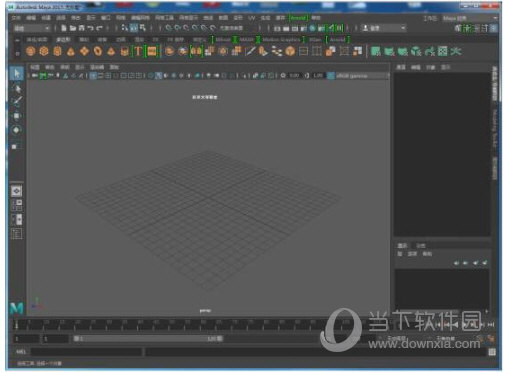Image resolution: width=505 pixels, height=373 pixels.
Task: Click the Mirror shelf icon with green brackets
Action: pyautogui.click(x=197, y=51)
